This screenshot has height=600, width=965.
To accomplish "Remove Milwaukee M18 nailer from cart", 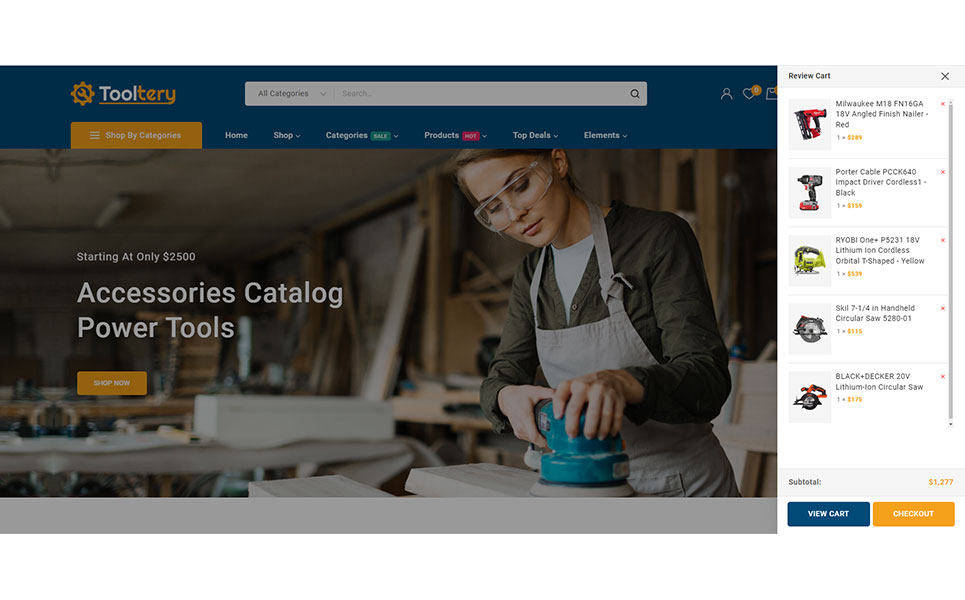I will [x=942, y=104].
